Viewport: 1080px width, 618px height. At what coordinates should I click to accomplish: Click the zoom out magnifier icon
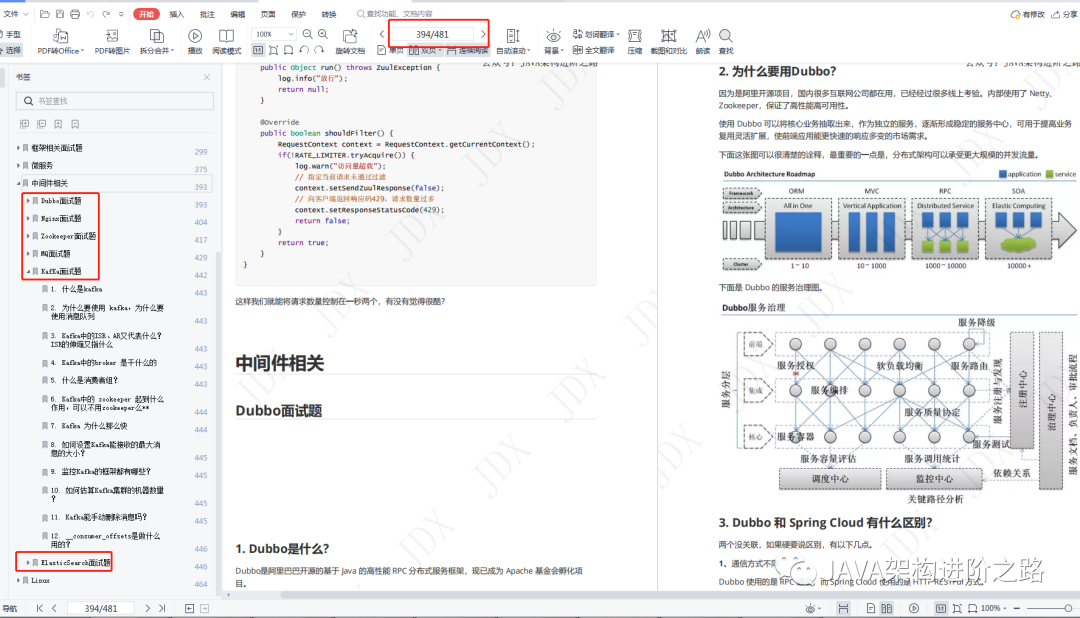307,34
